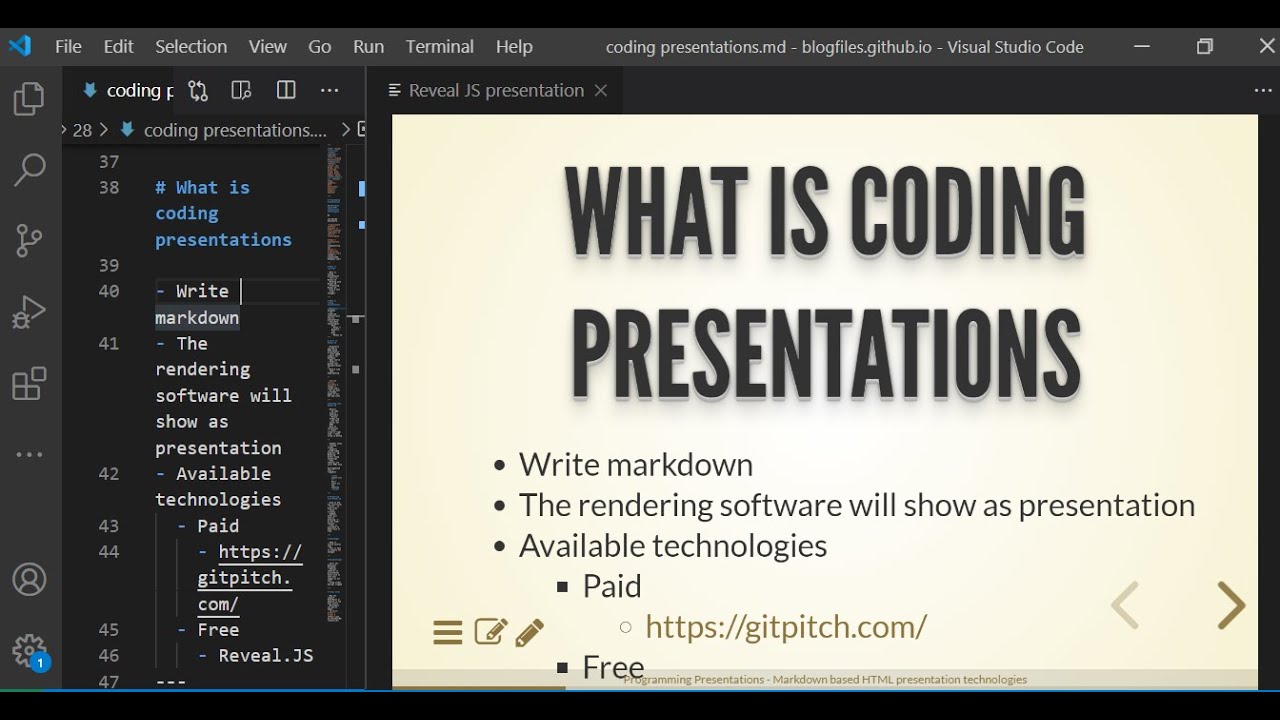Split the editor right
The height and width of the screenshot is (720, 1280).
coord(286,90)
